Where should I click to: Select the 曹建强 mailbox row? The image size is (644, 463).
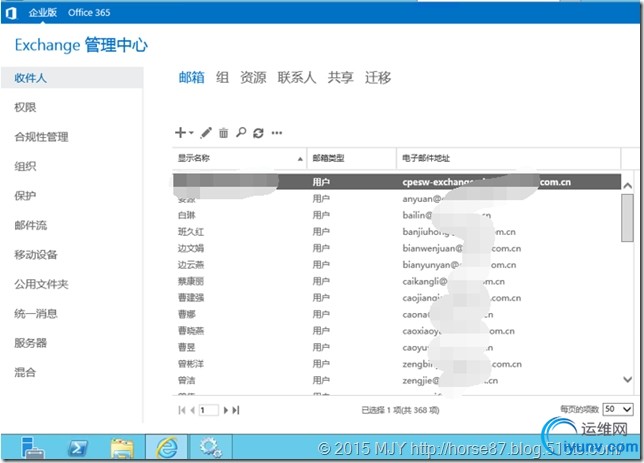click(397, 298)
